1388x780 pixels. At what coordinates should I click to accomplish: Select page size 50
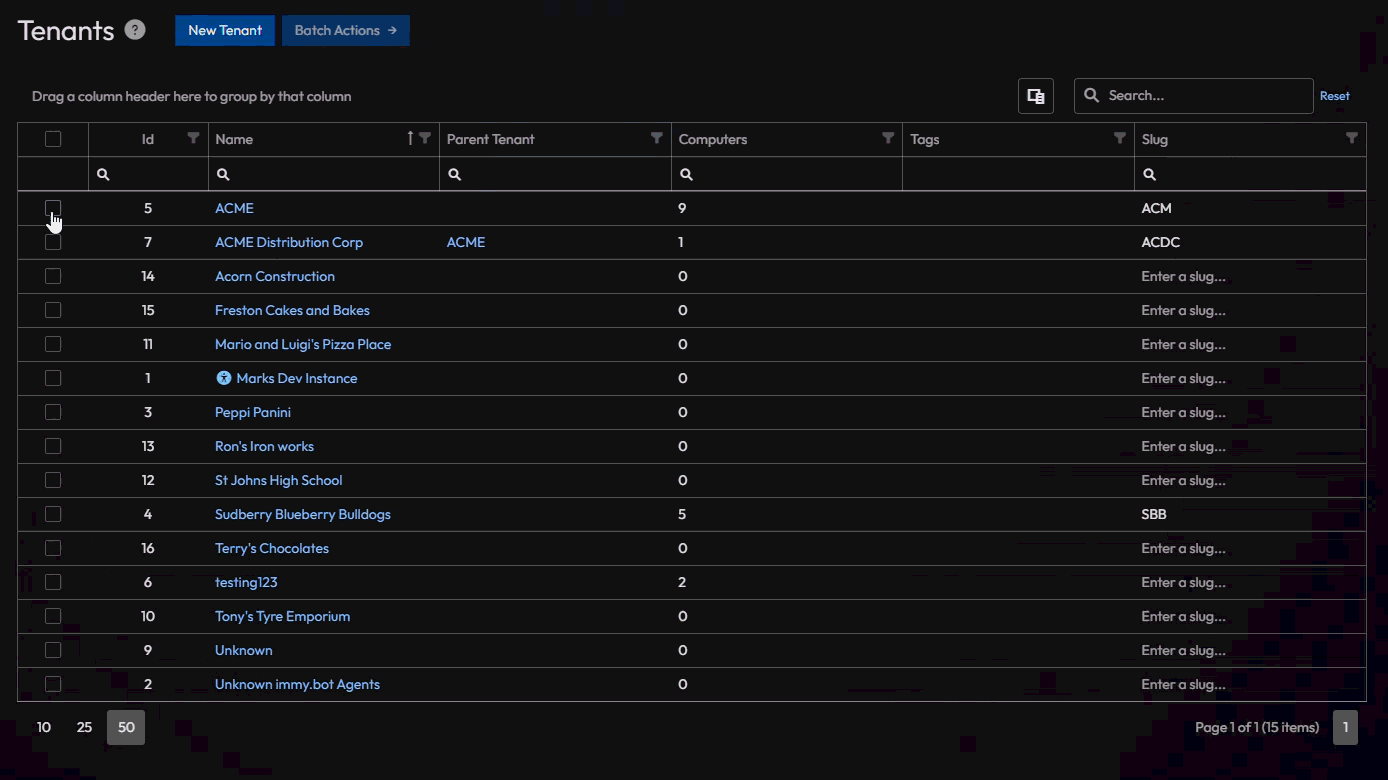pyautogui.click(x=126, y=727)
